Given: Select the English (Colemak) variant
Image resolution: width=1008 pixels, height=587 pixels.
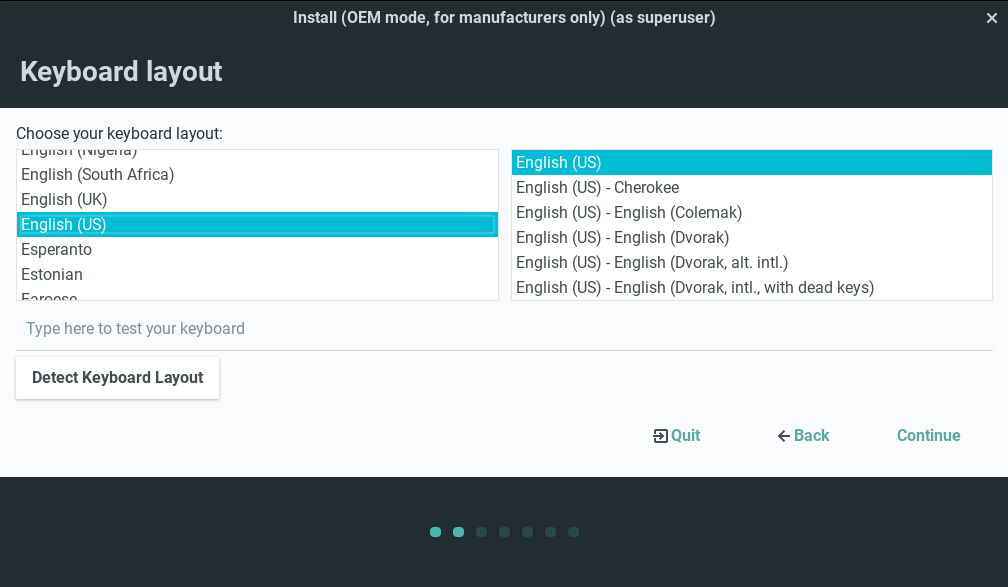Looking at the screenshot, I should coord(628,213).
